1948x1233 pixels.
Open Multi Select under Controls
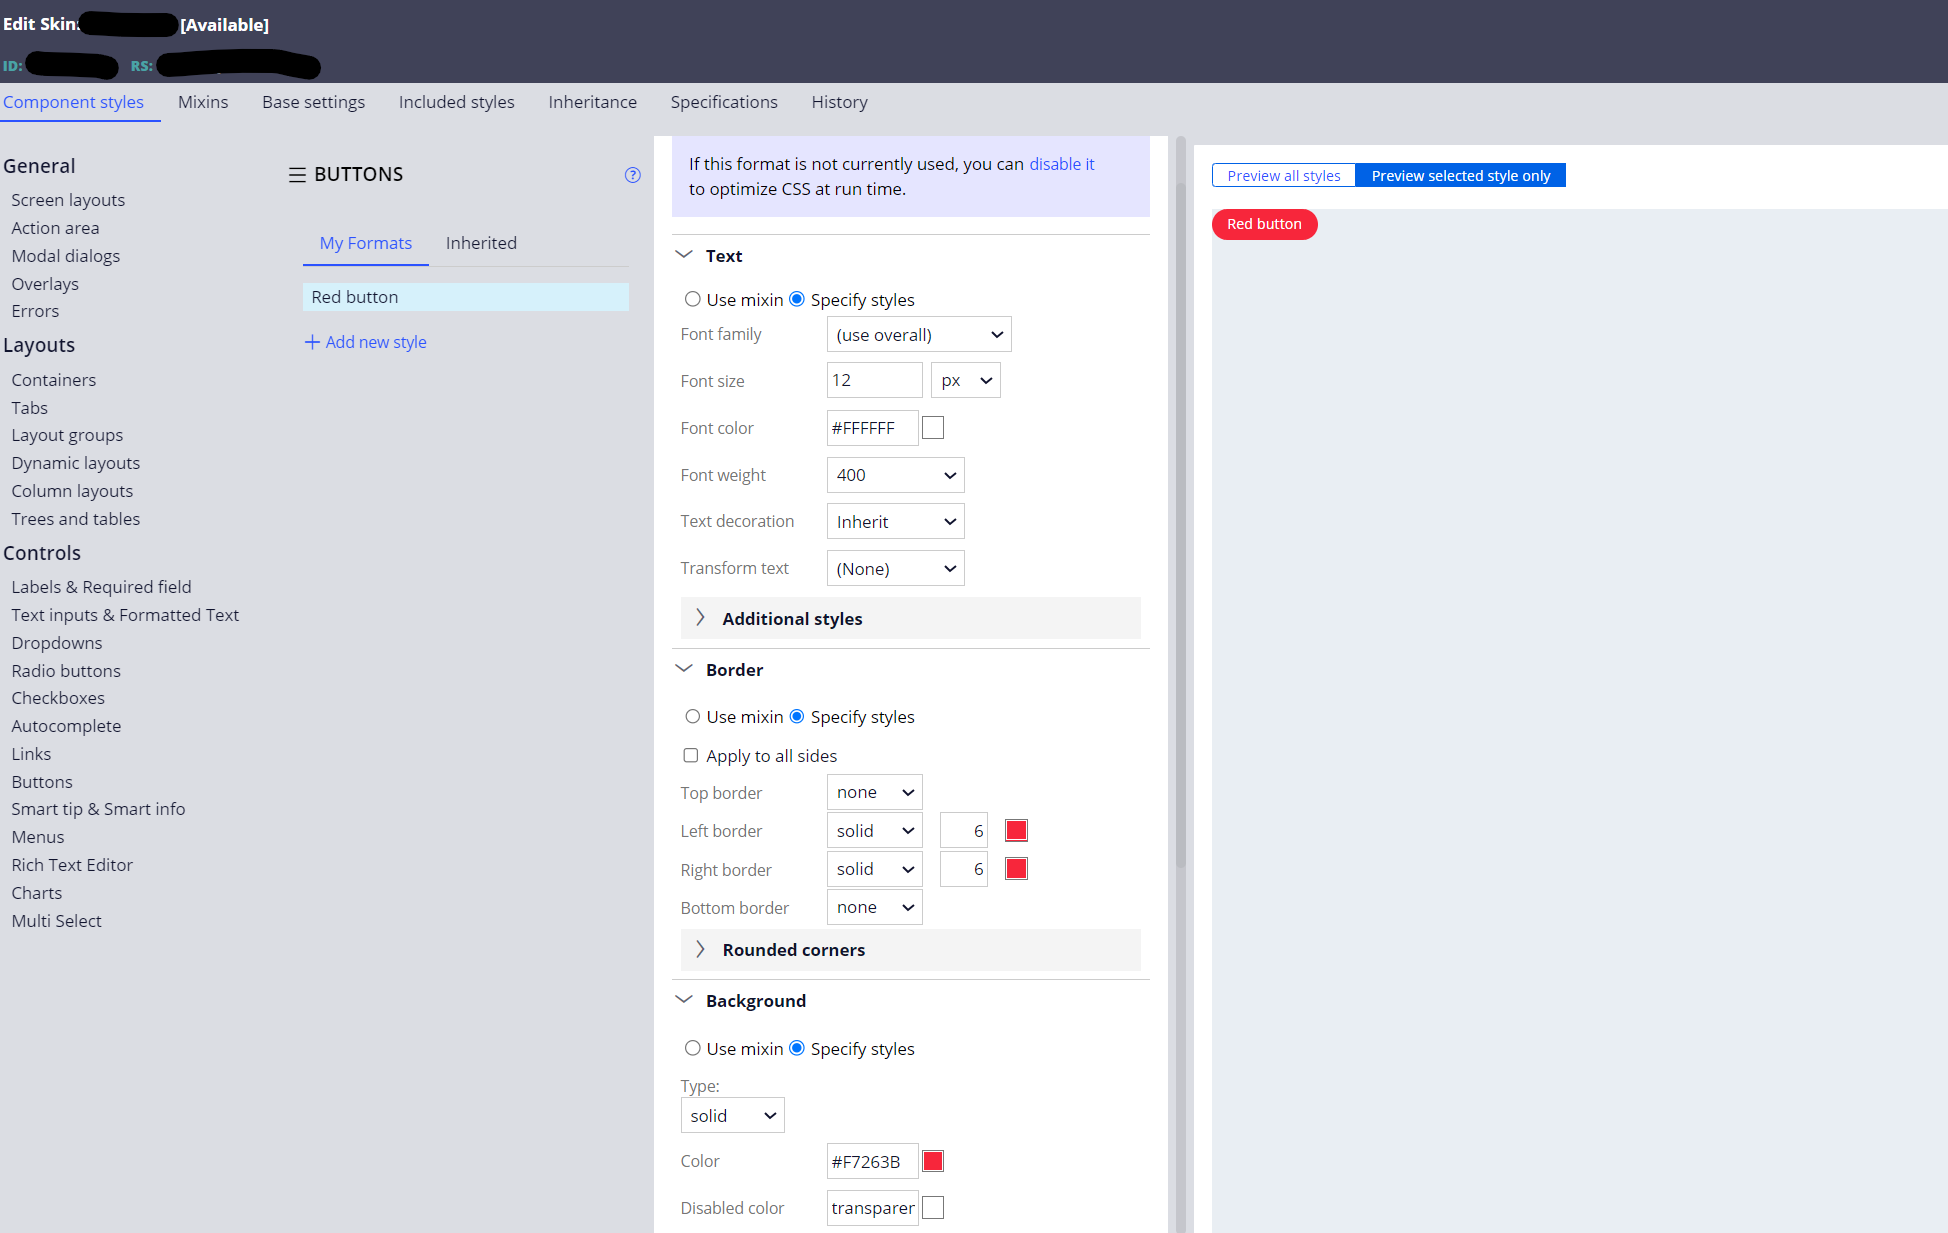point(57,921)
